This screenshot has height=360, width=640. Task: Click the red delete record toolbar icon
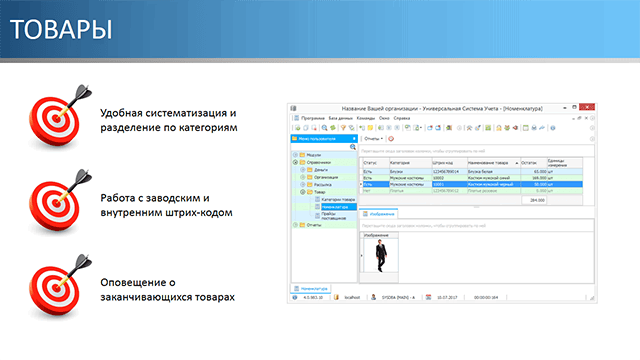click(x=314, y=128)
